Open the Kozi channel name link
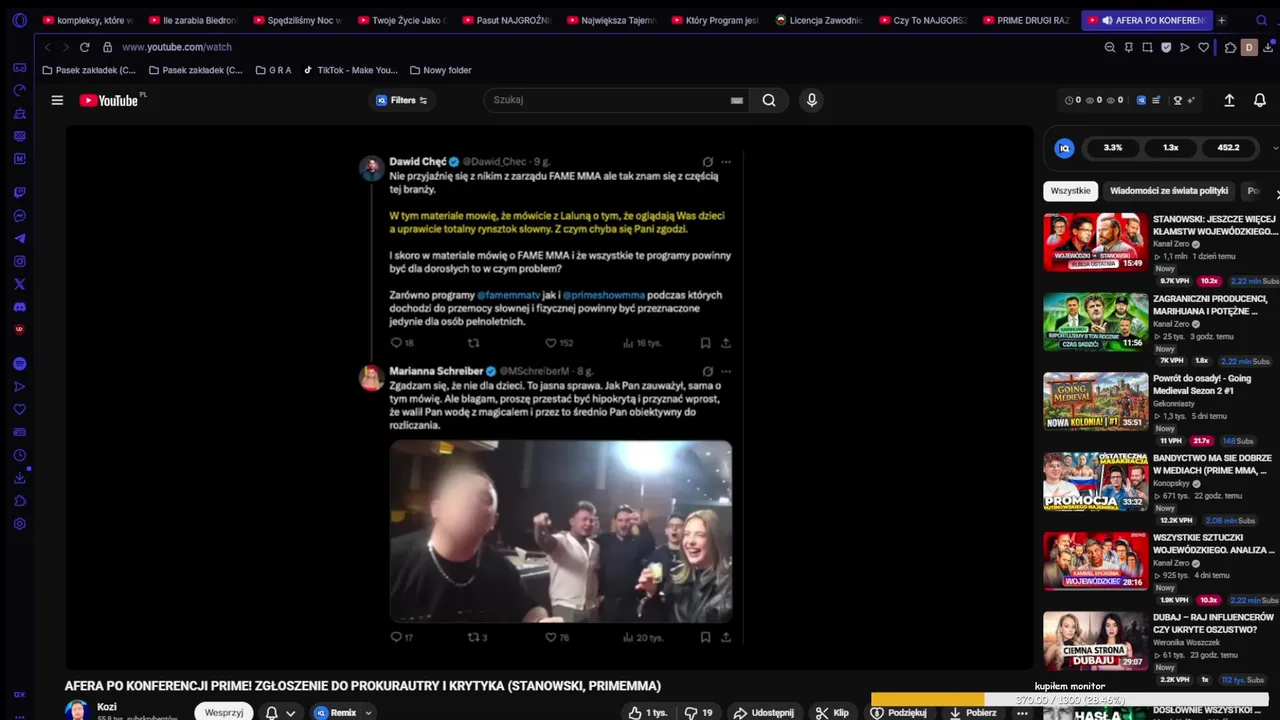1280x720 pixels. tap(106, 707)
